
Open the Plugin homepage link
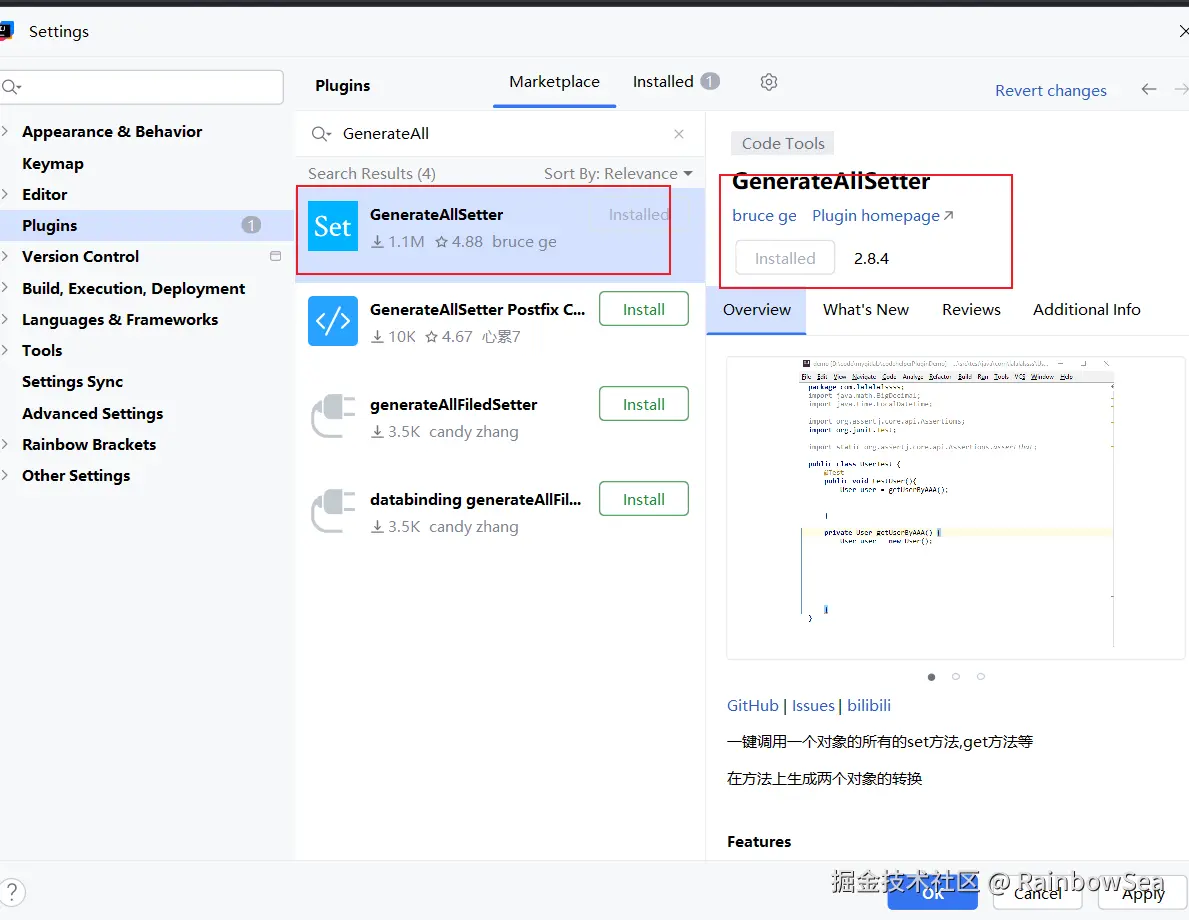[883, 216]
